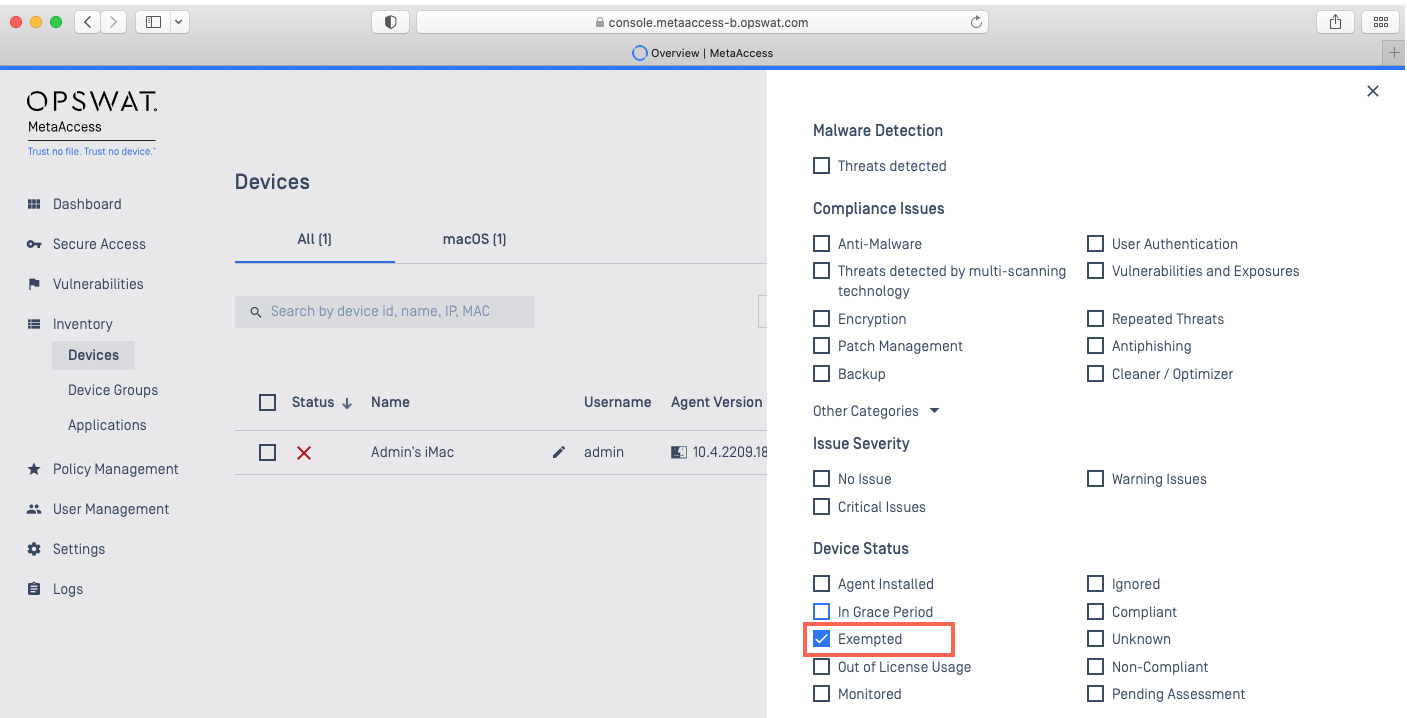This screenshot has width=1407, height=718.
Task: Sort by the Agent Version column header
Action: (717, 402)
